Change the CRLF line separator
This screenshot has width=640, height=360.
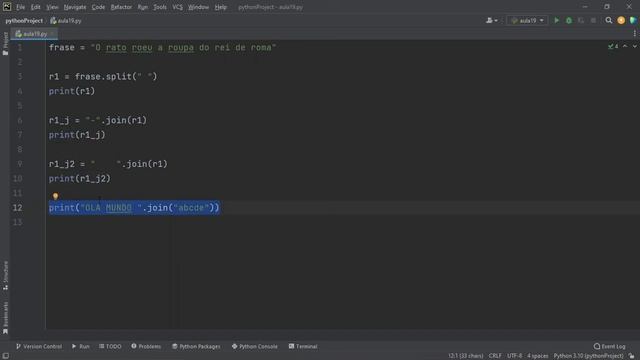tap(495, 356)
